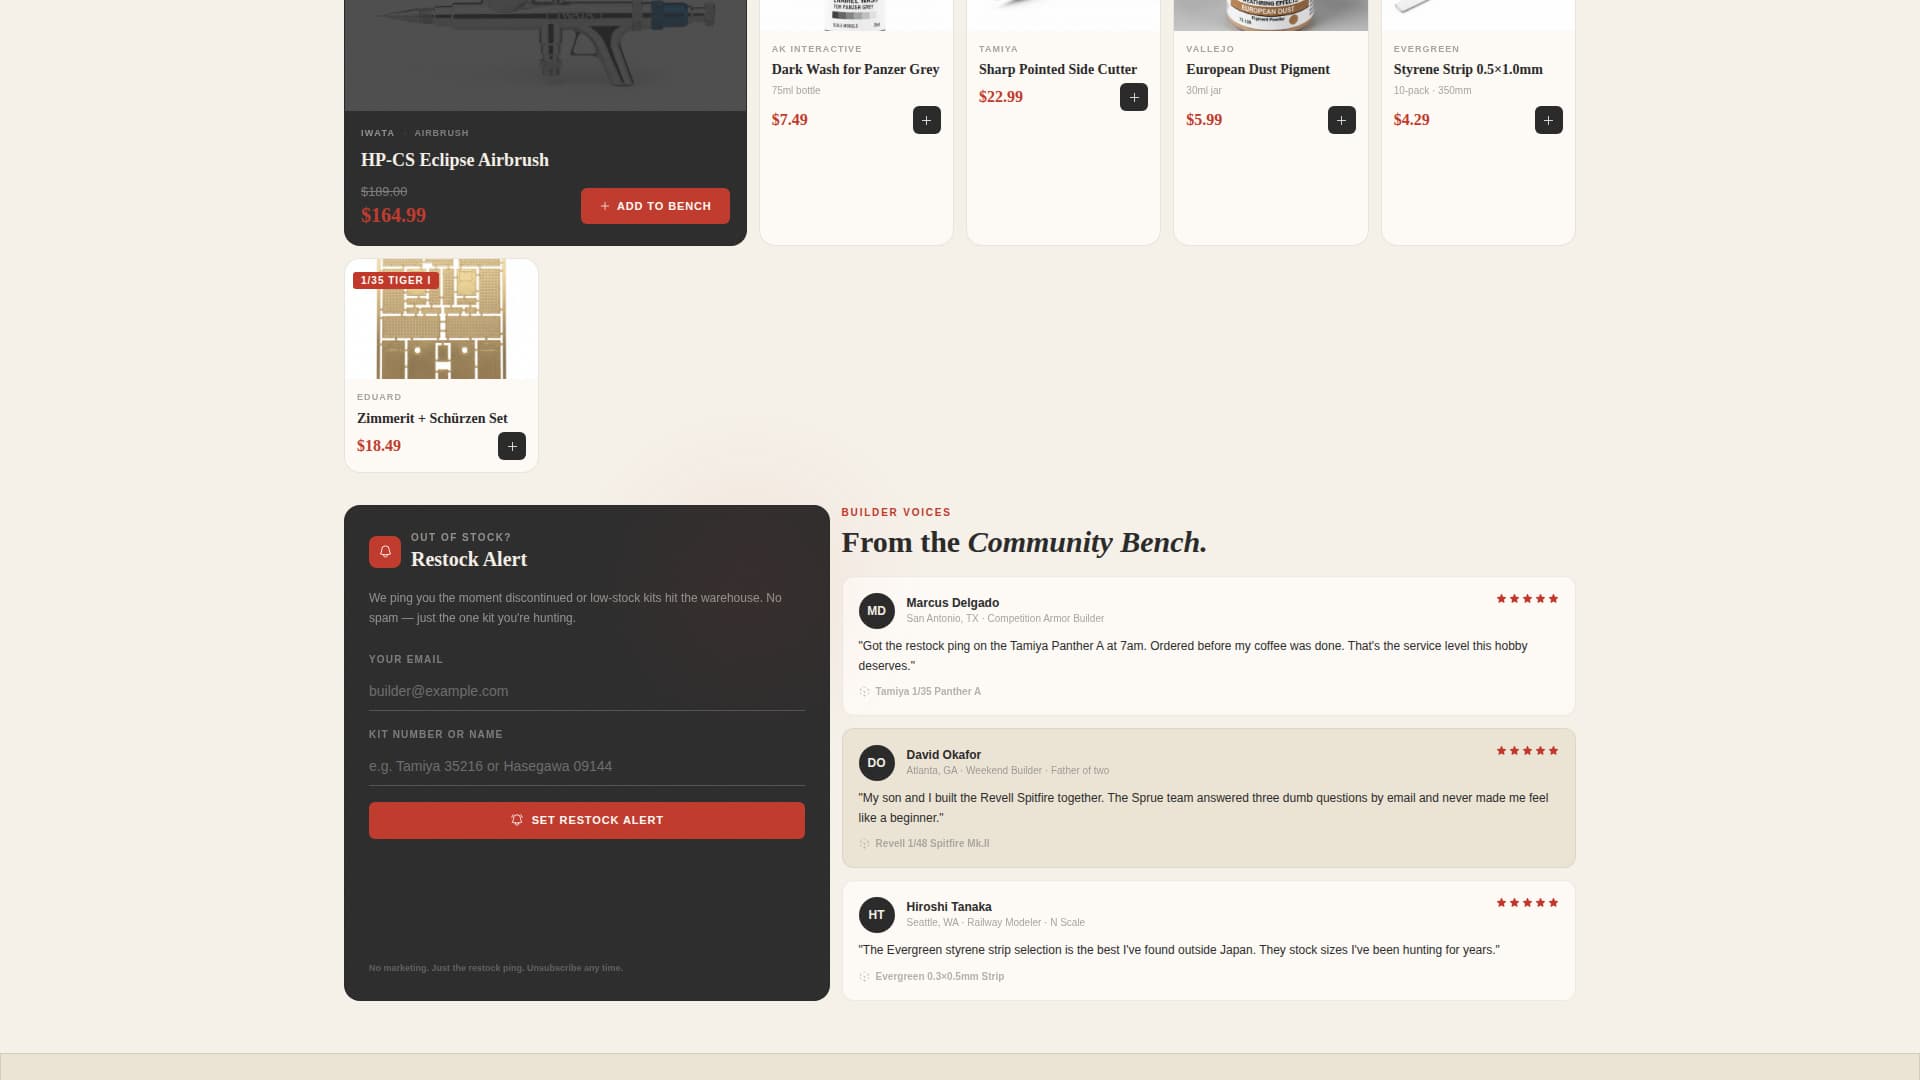Click the star rating on Hiroshi Tanaka's review
This screenshot has height=1080, width=1920.
[1527, 903]
